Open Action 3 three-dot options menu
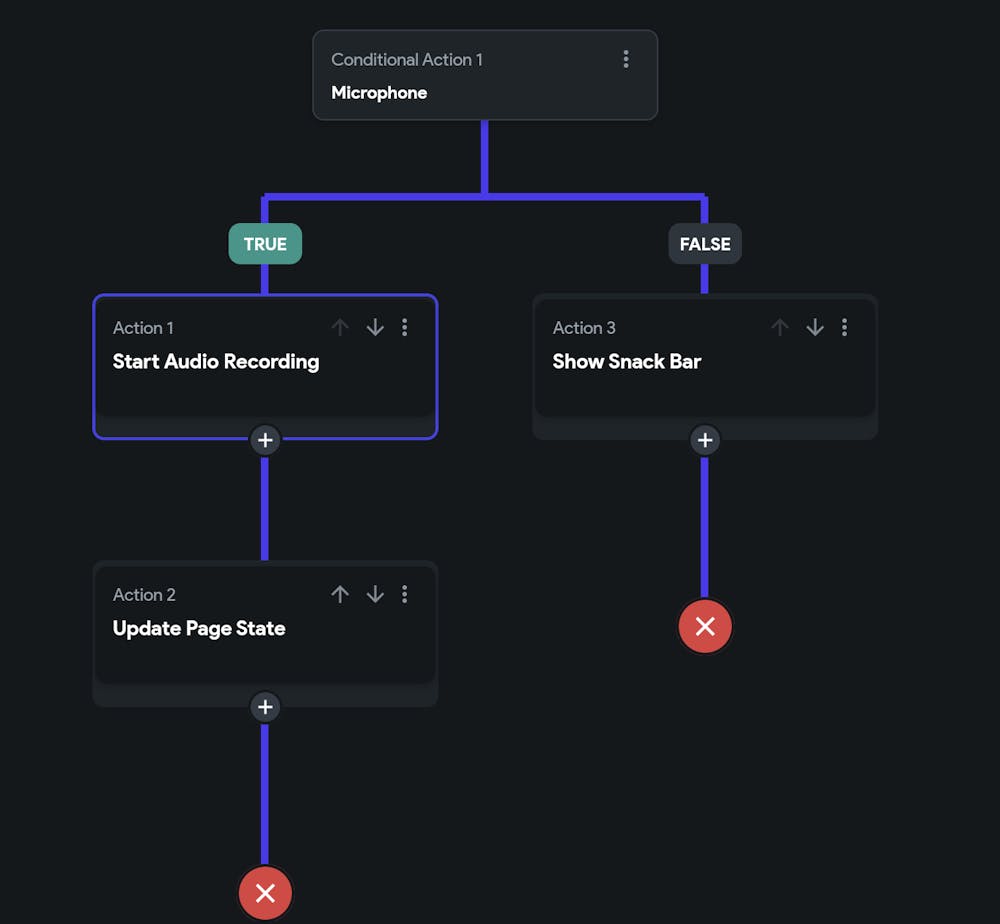Screen dimensions: 1000x924 [x=845, y=327]
